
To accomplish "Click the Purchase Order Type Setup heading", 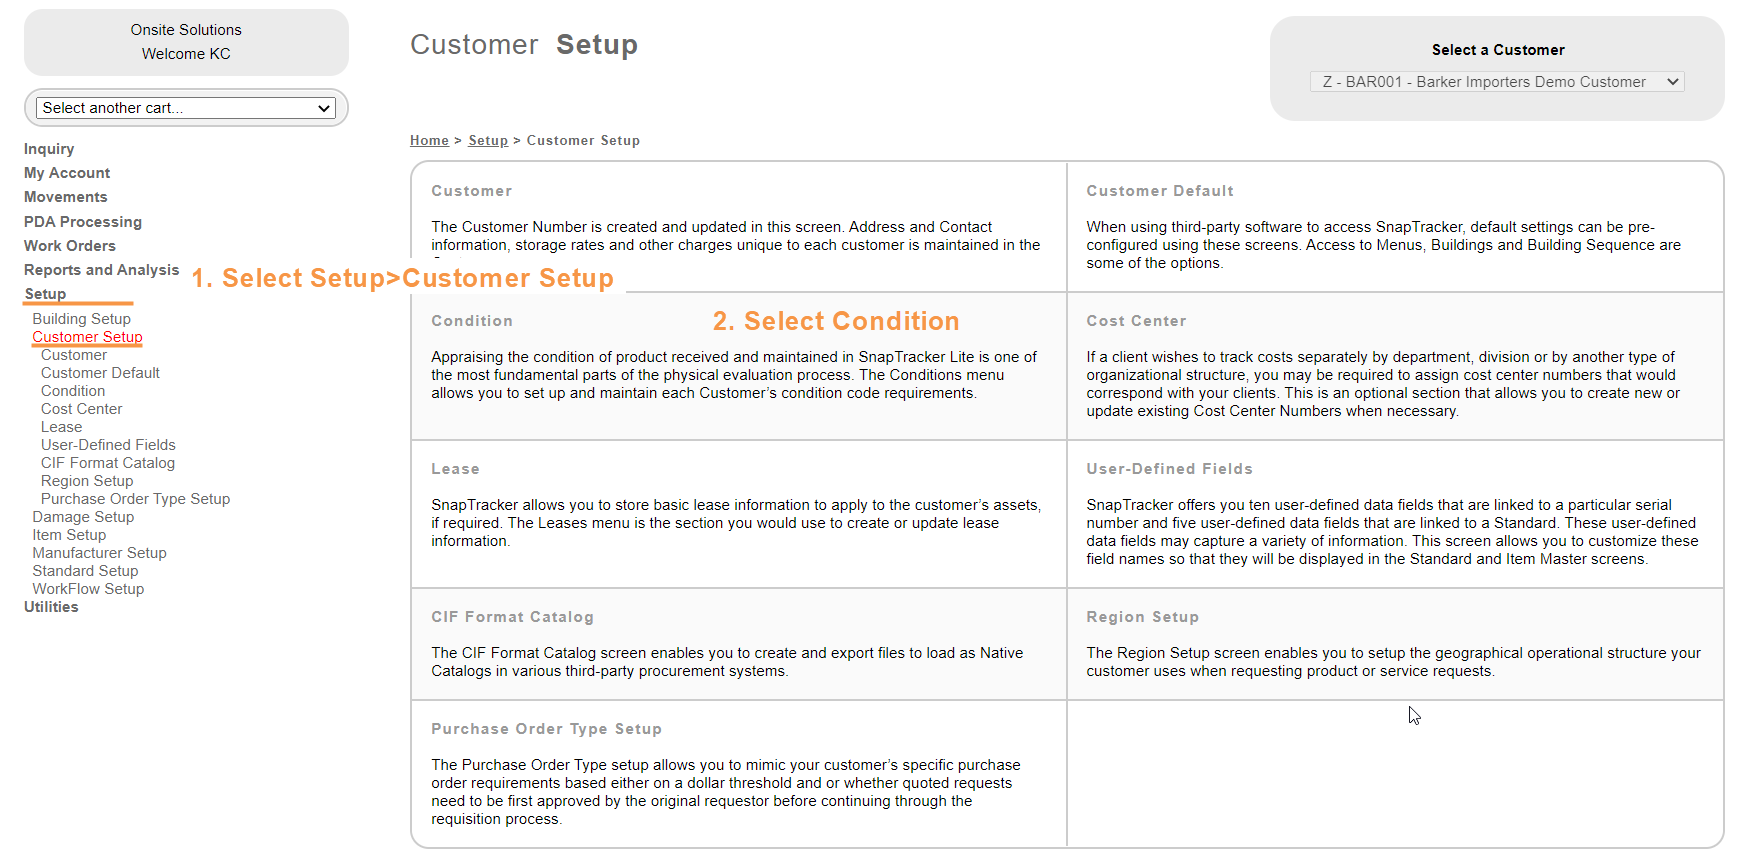I will pyautogui.click(x=546, y=729).
